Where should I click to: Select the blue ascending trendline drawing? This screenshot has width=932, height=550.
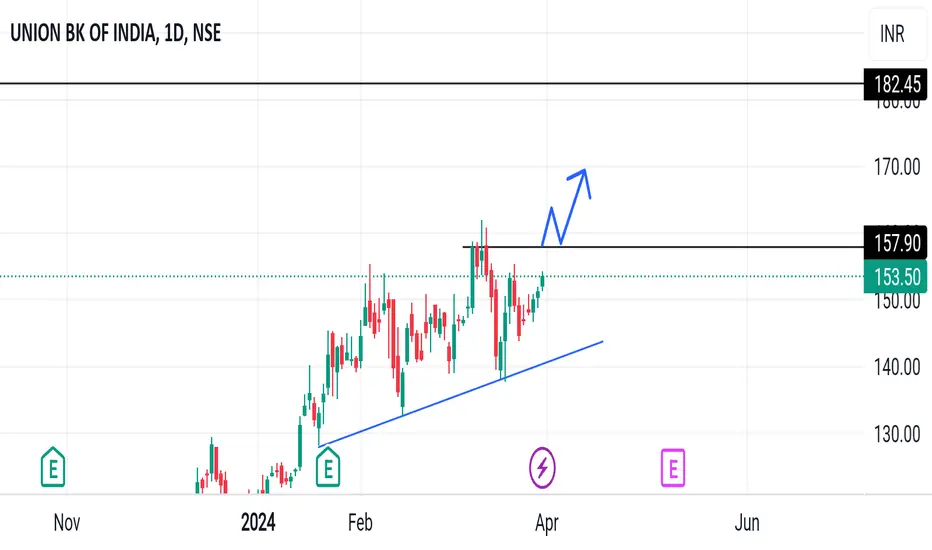461,394
